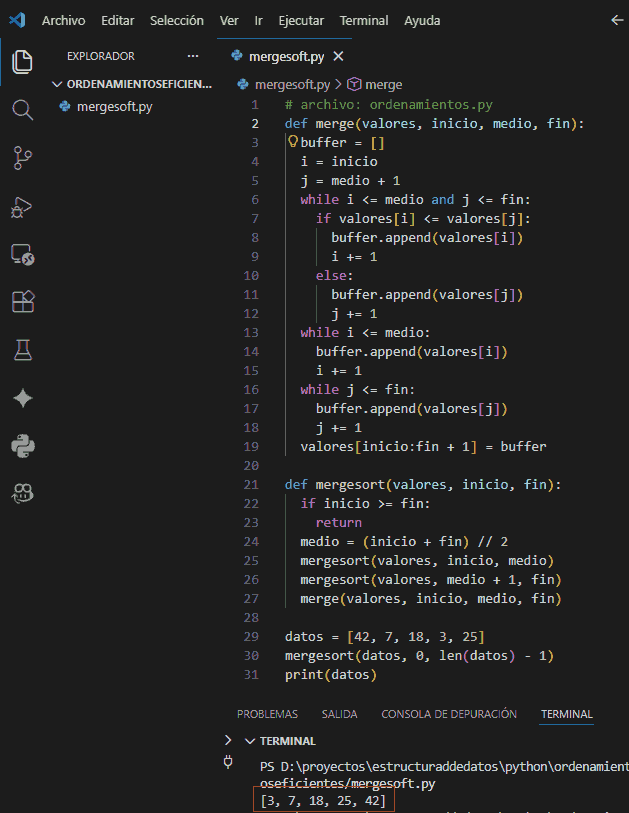Open the Source Control view icon
629x813 pixels.
click(22, 158)
